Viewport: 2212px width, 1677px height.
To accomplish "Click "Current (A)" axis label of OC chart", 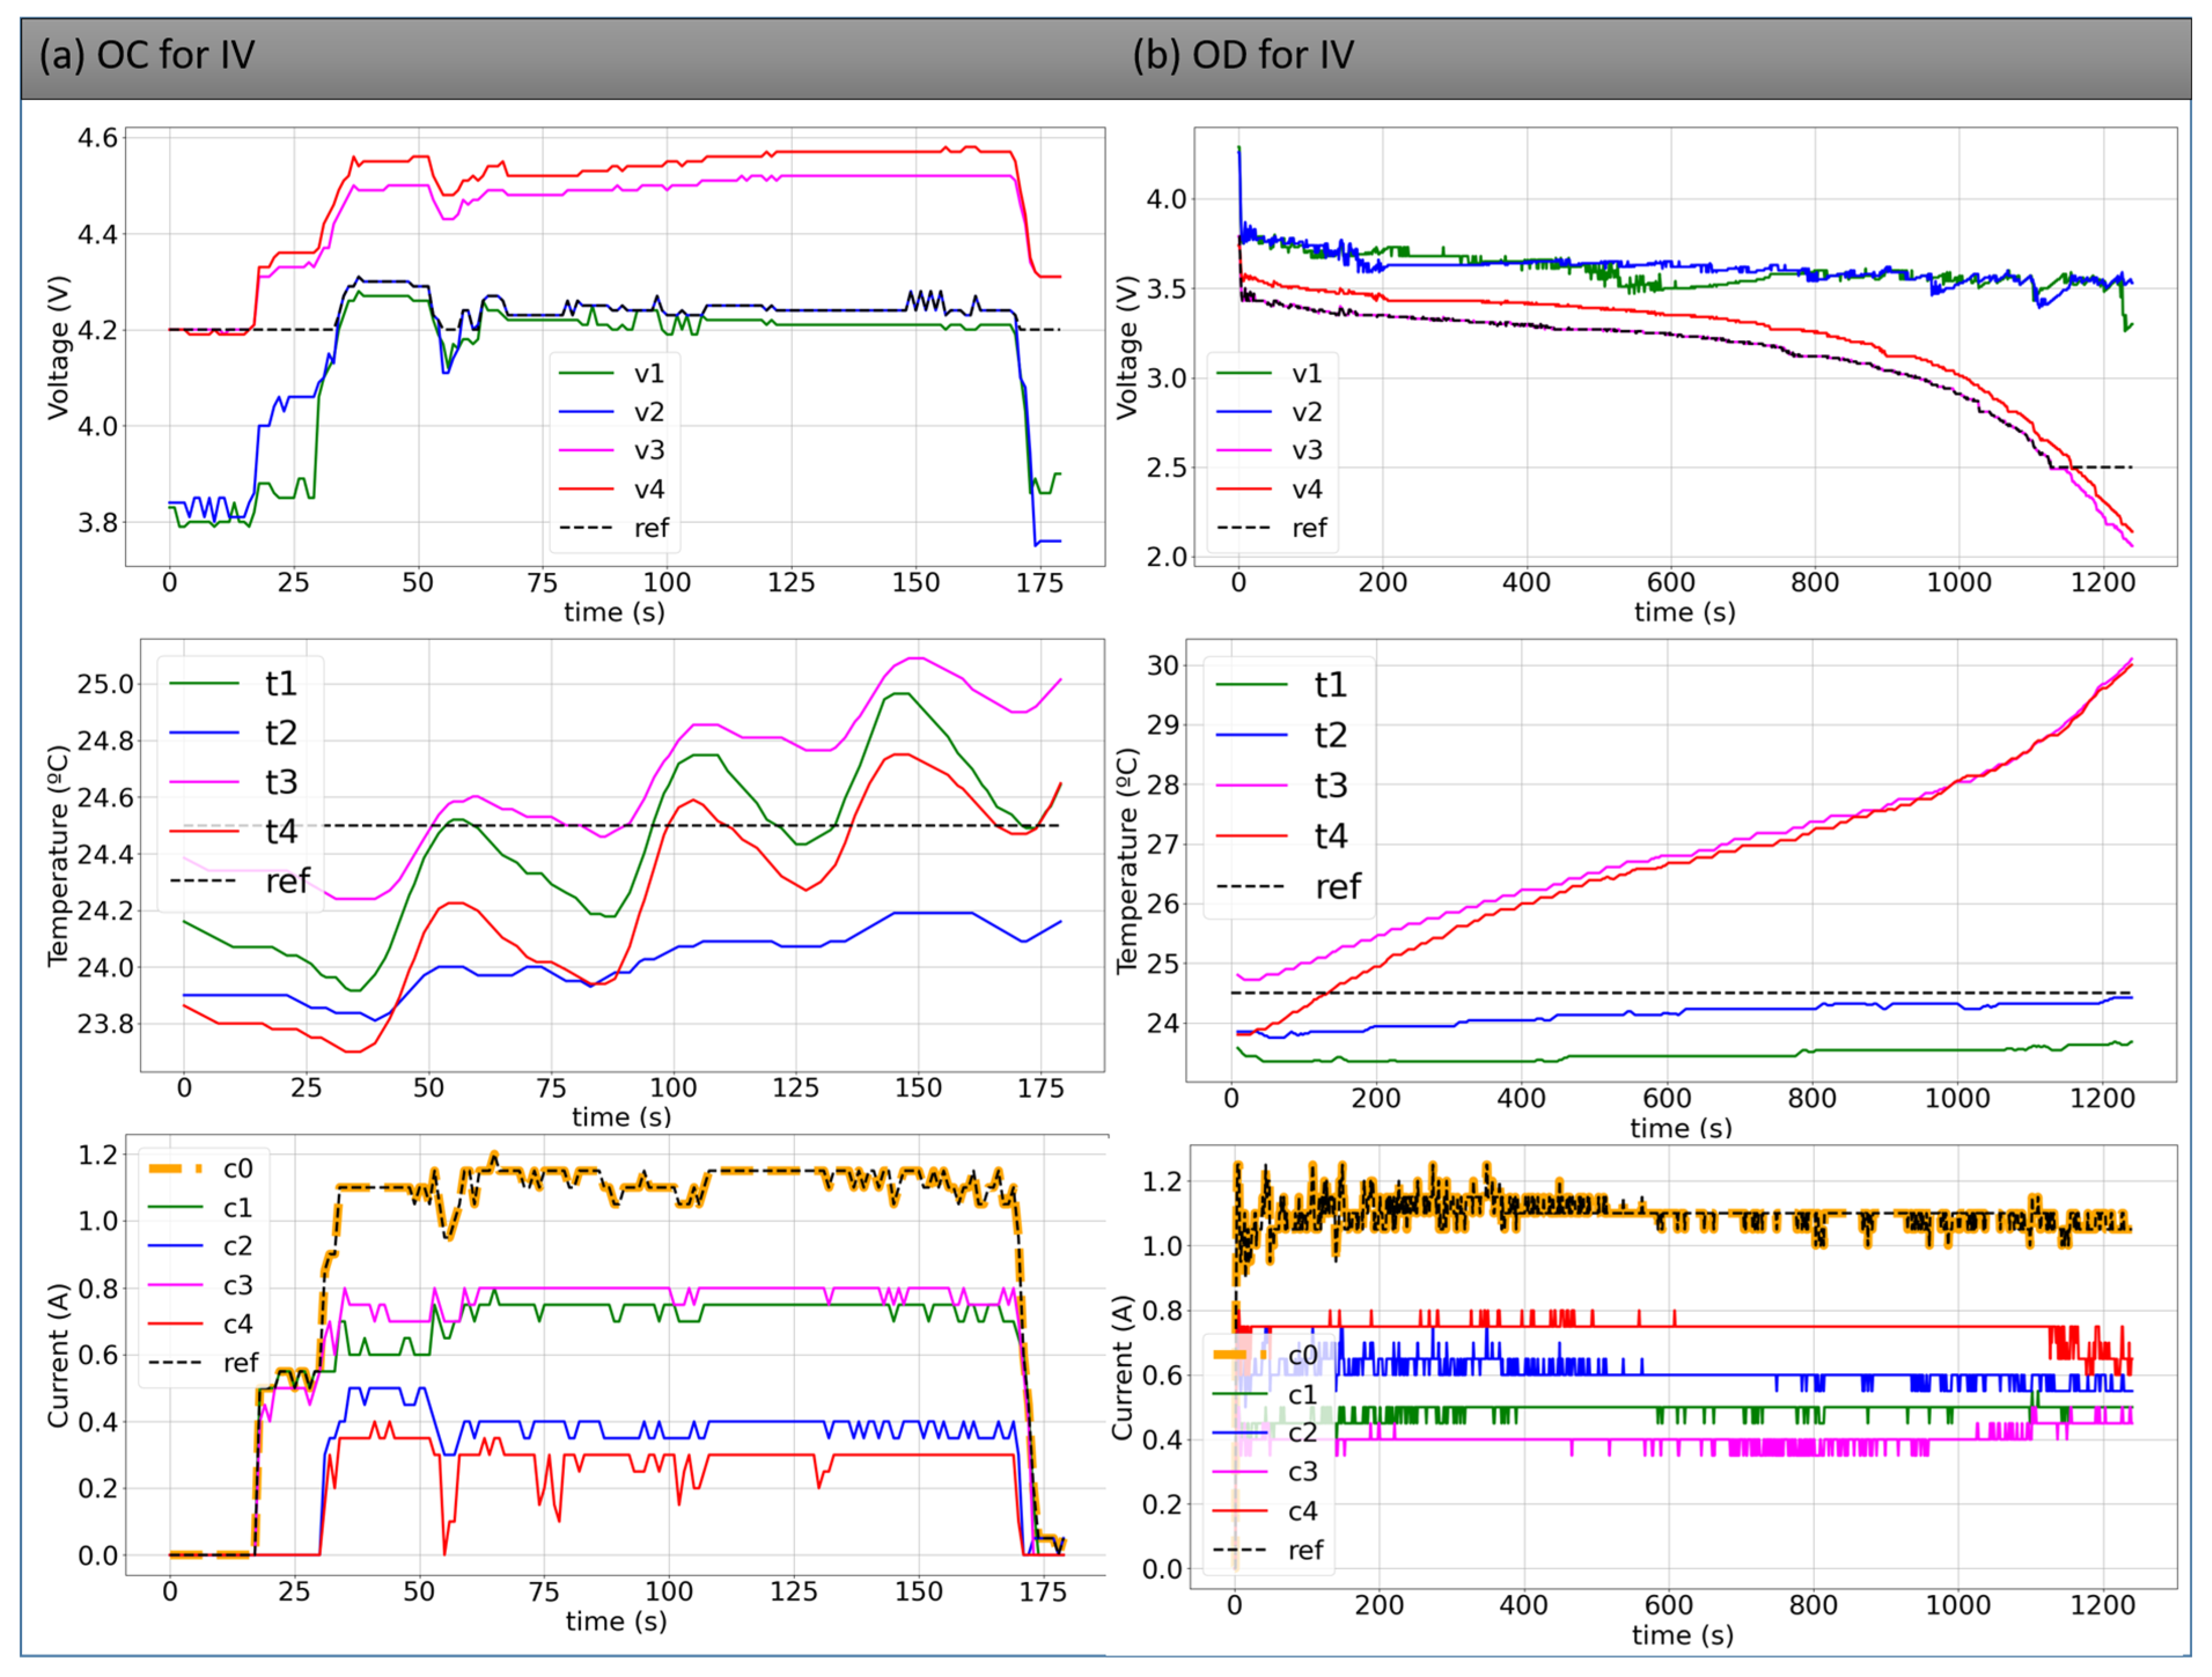I will tap(58, 1356).
